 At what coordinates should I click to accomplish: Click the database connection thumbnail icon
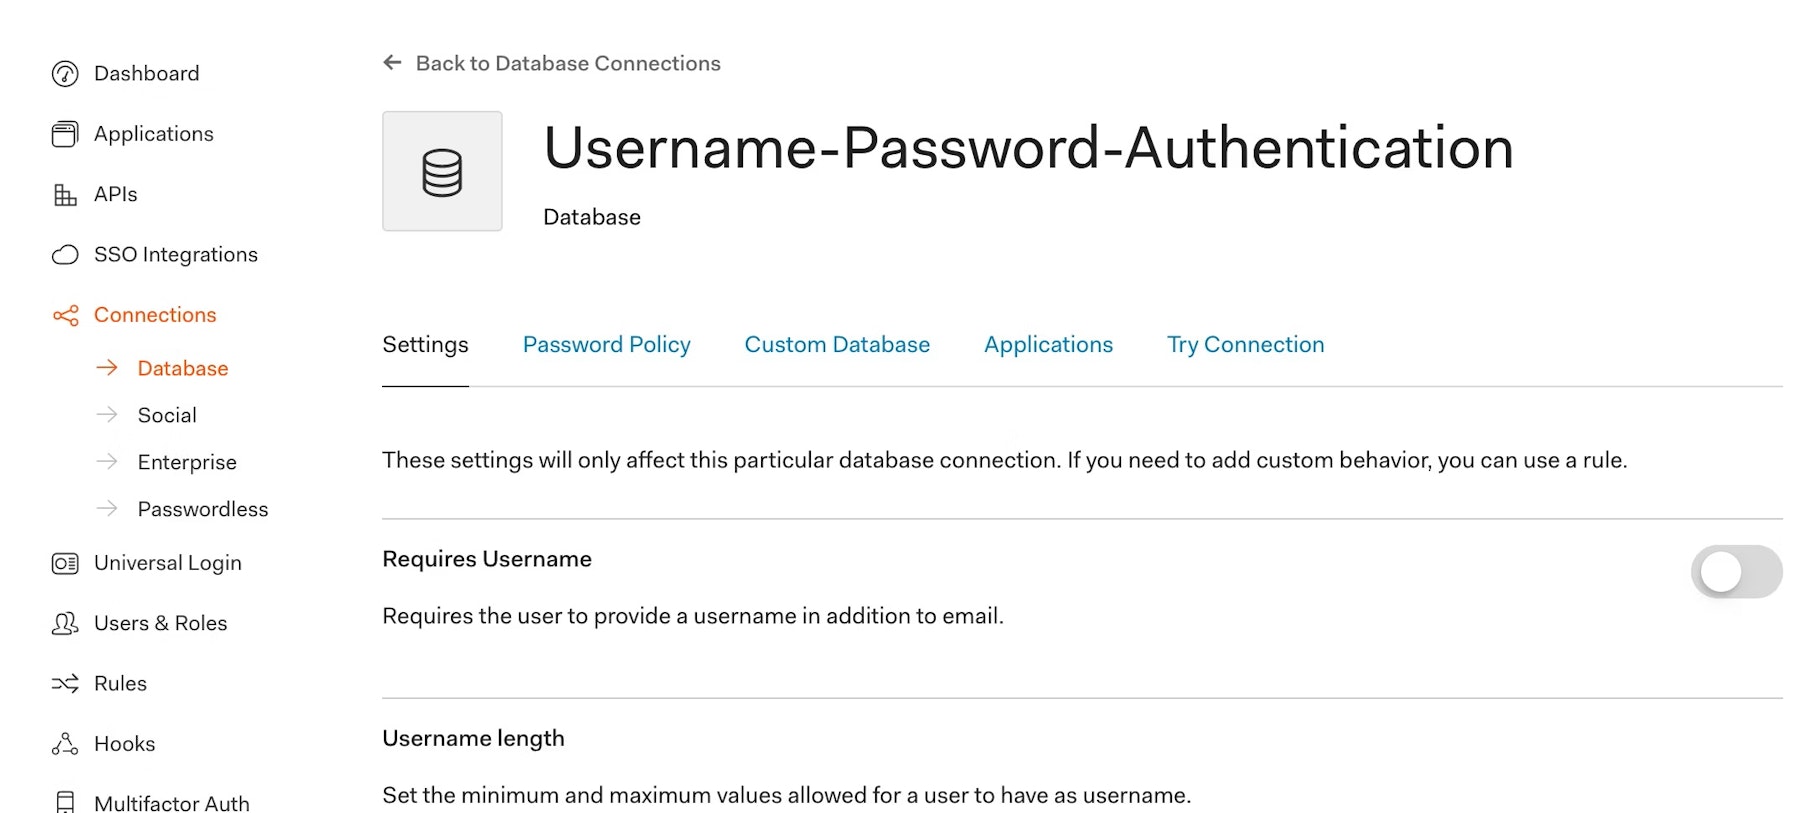point(442,171)
